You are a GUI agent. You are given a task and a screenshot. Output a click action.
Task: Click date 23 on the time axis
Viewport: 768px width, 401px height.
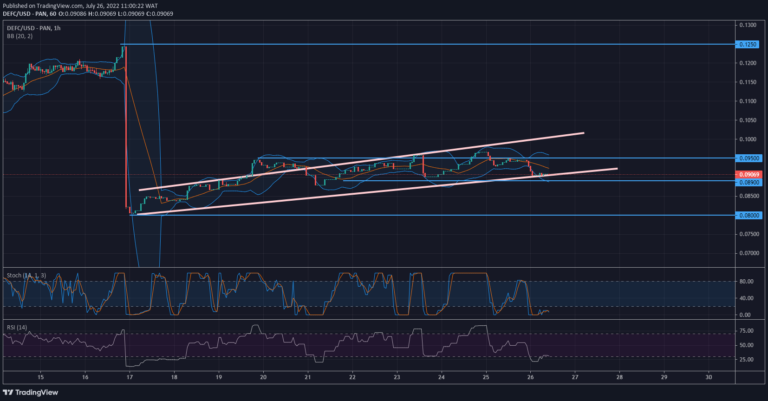click(x=397, y=377)
